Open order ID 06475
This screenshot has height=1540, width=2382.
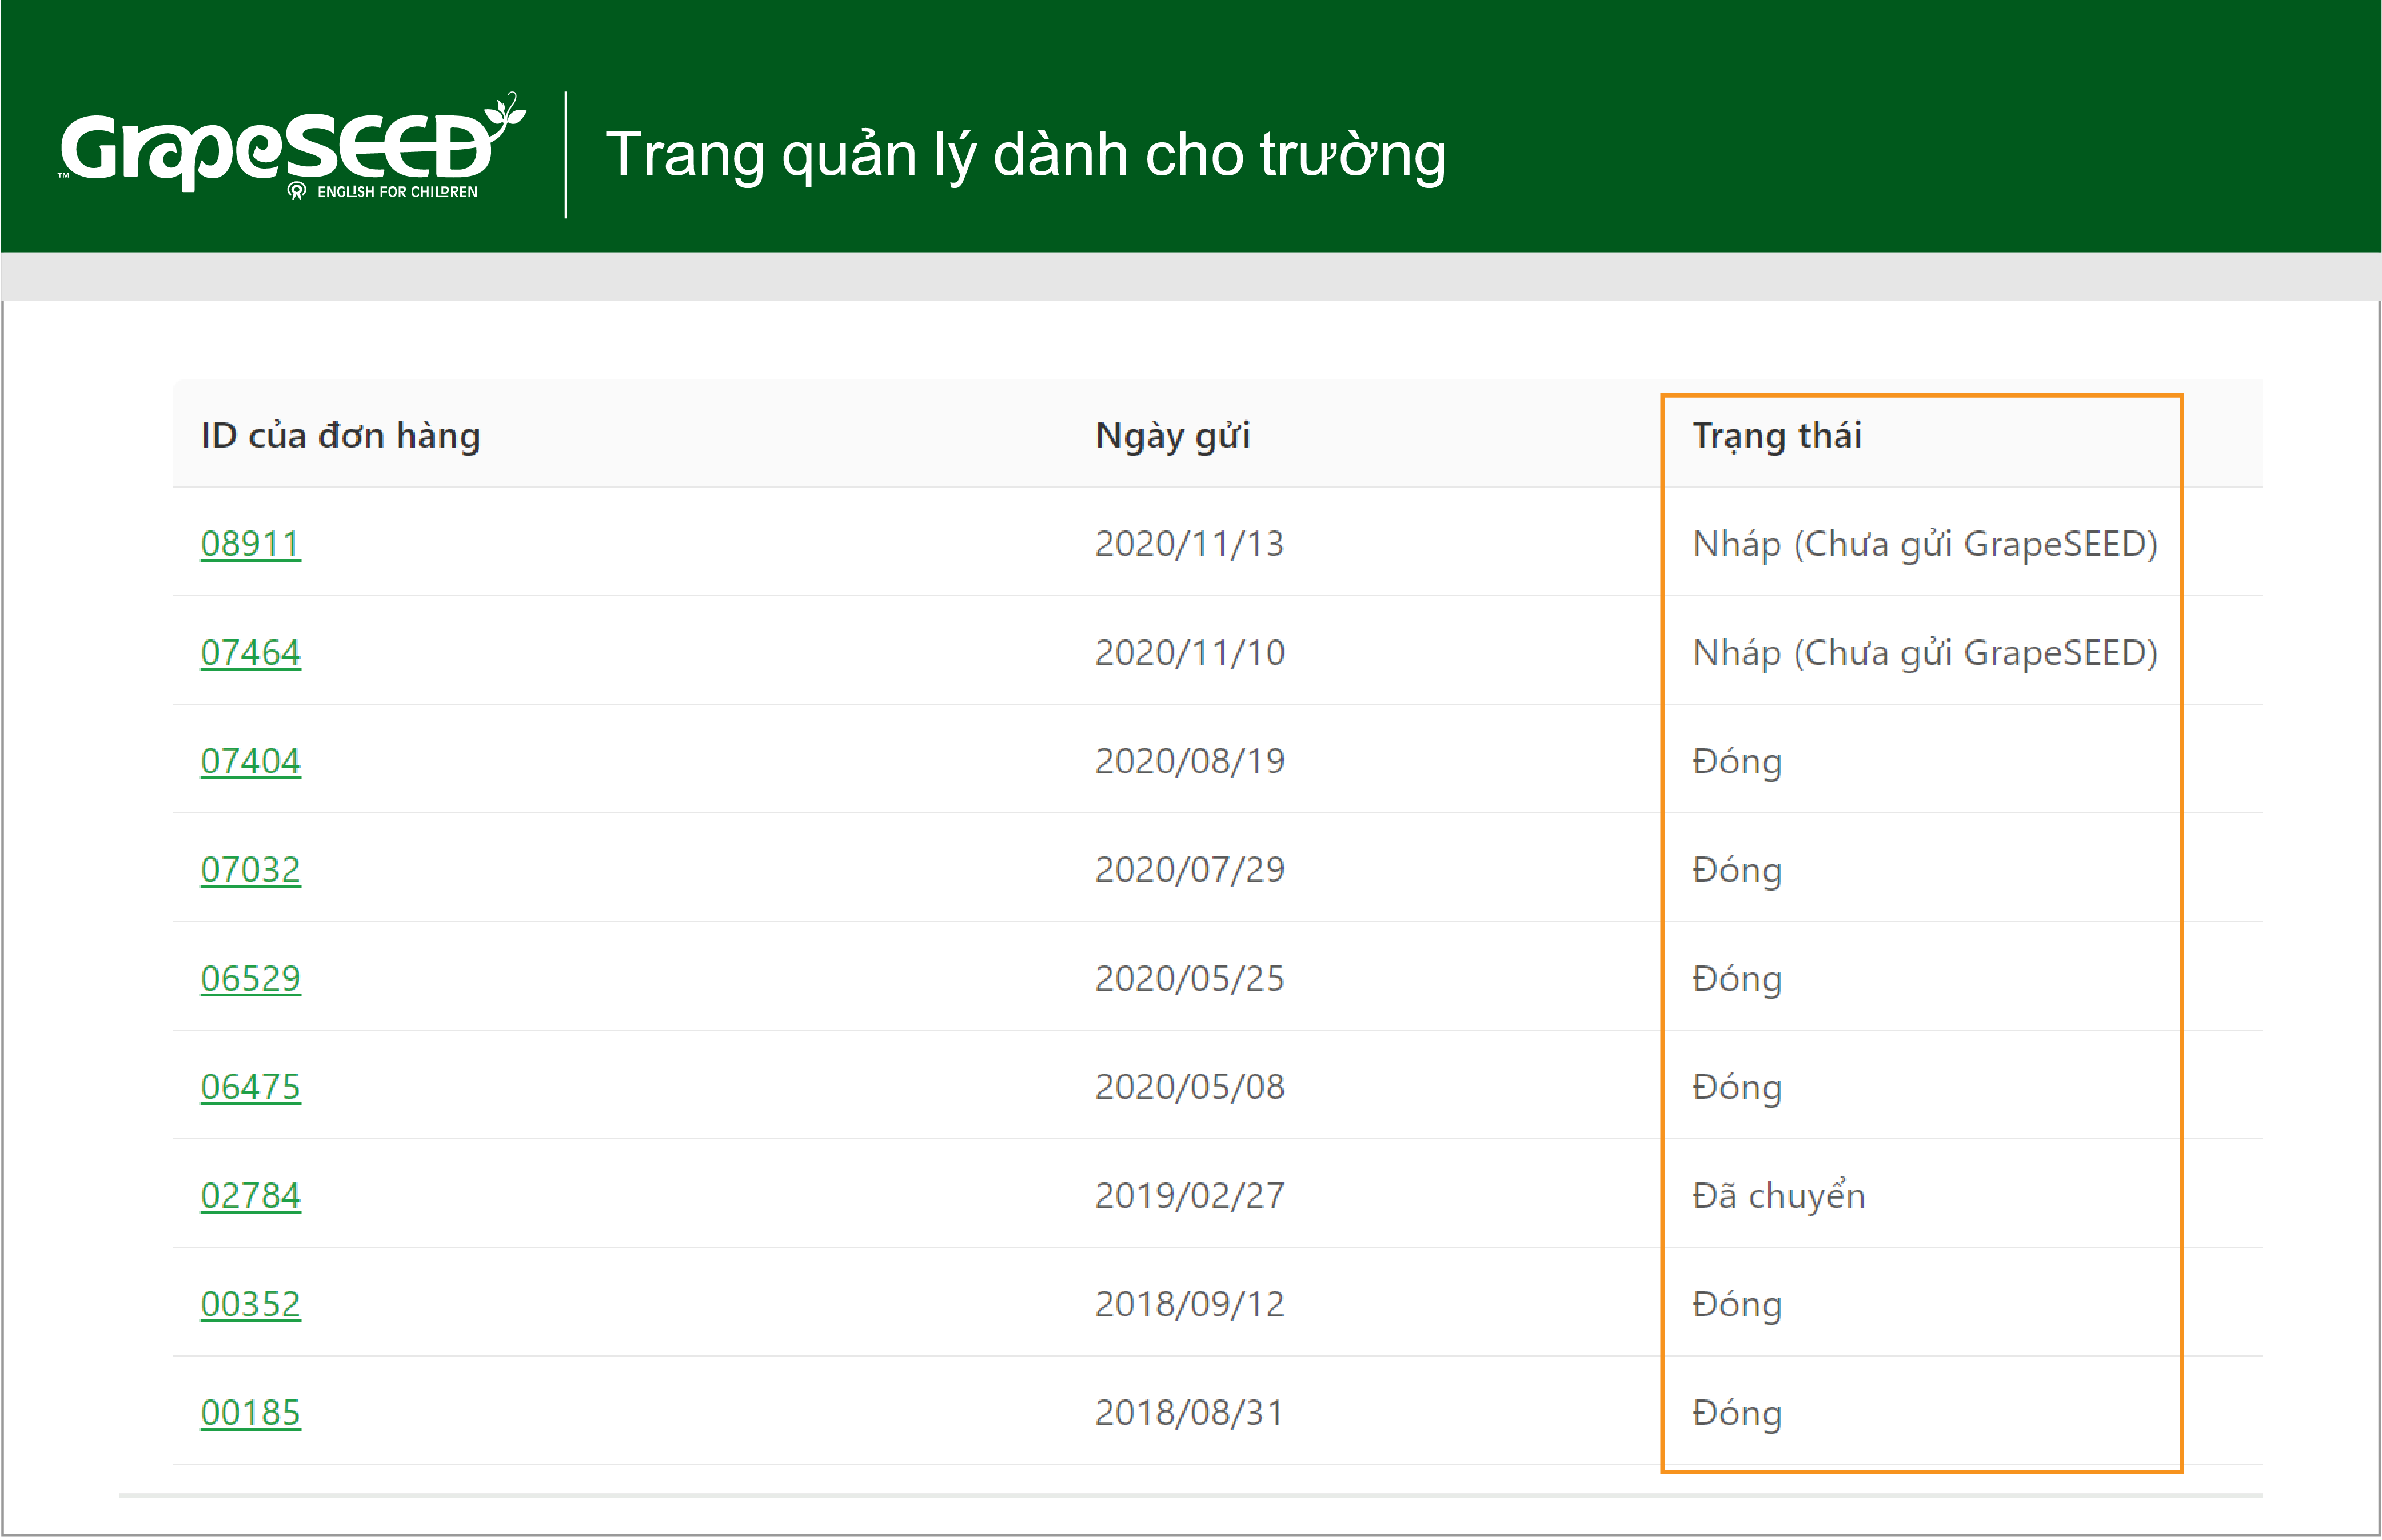(250, 1087)
